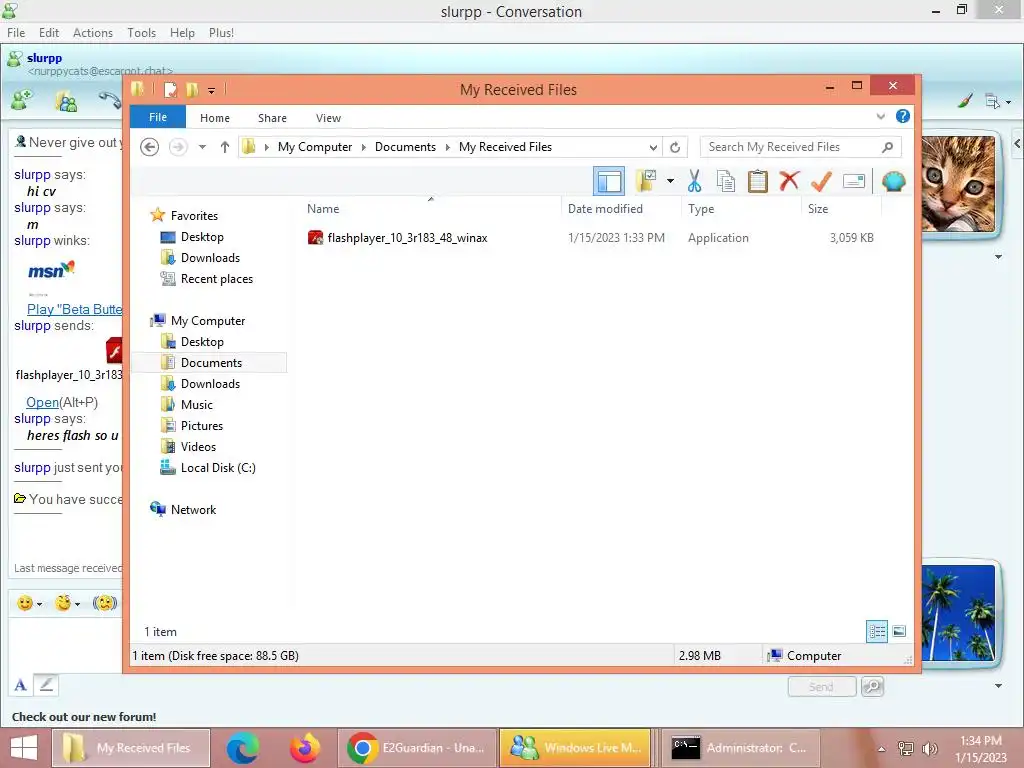1024x768 pixels.
Task: Expand the address bar history dropdown
Action: (x=653, y=147)
